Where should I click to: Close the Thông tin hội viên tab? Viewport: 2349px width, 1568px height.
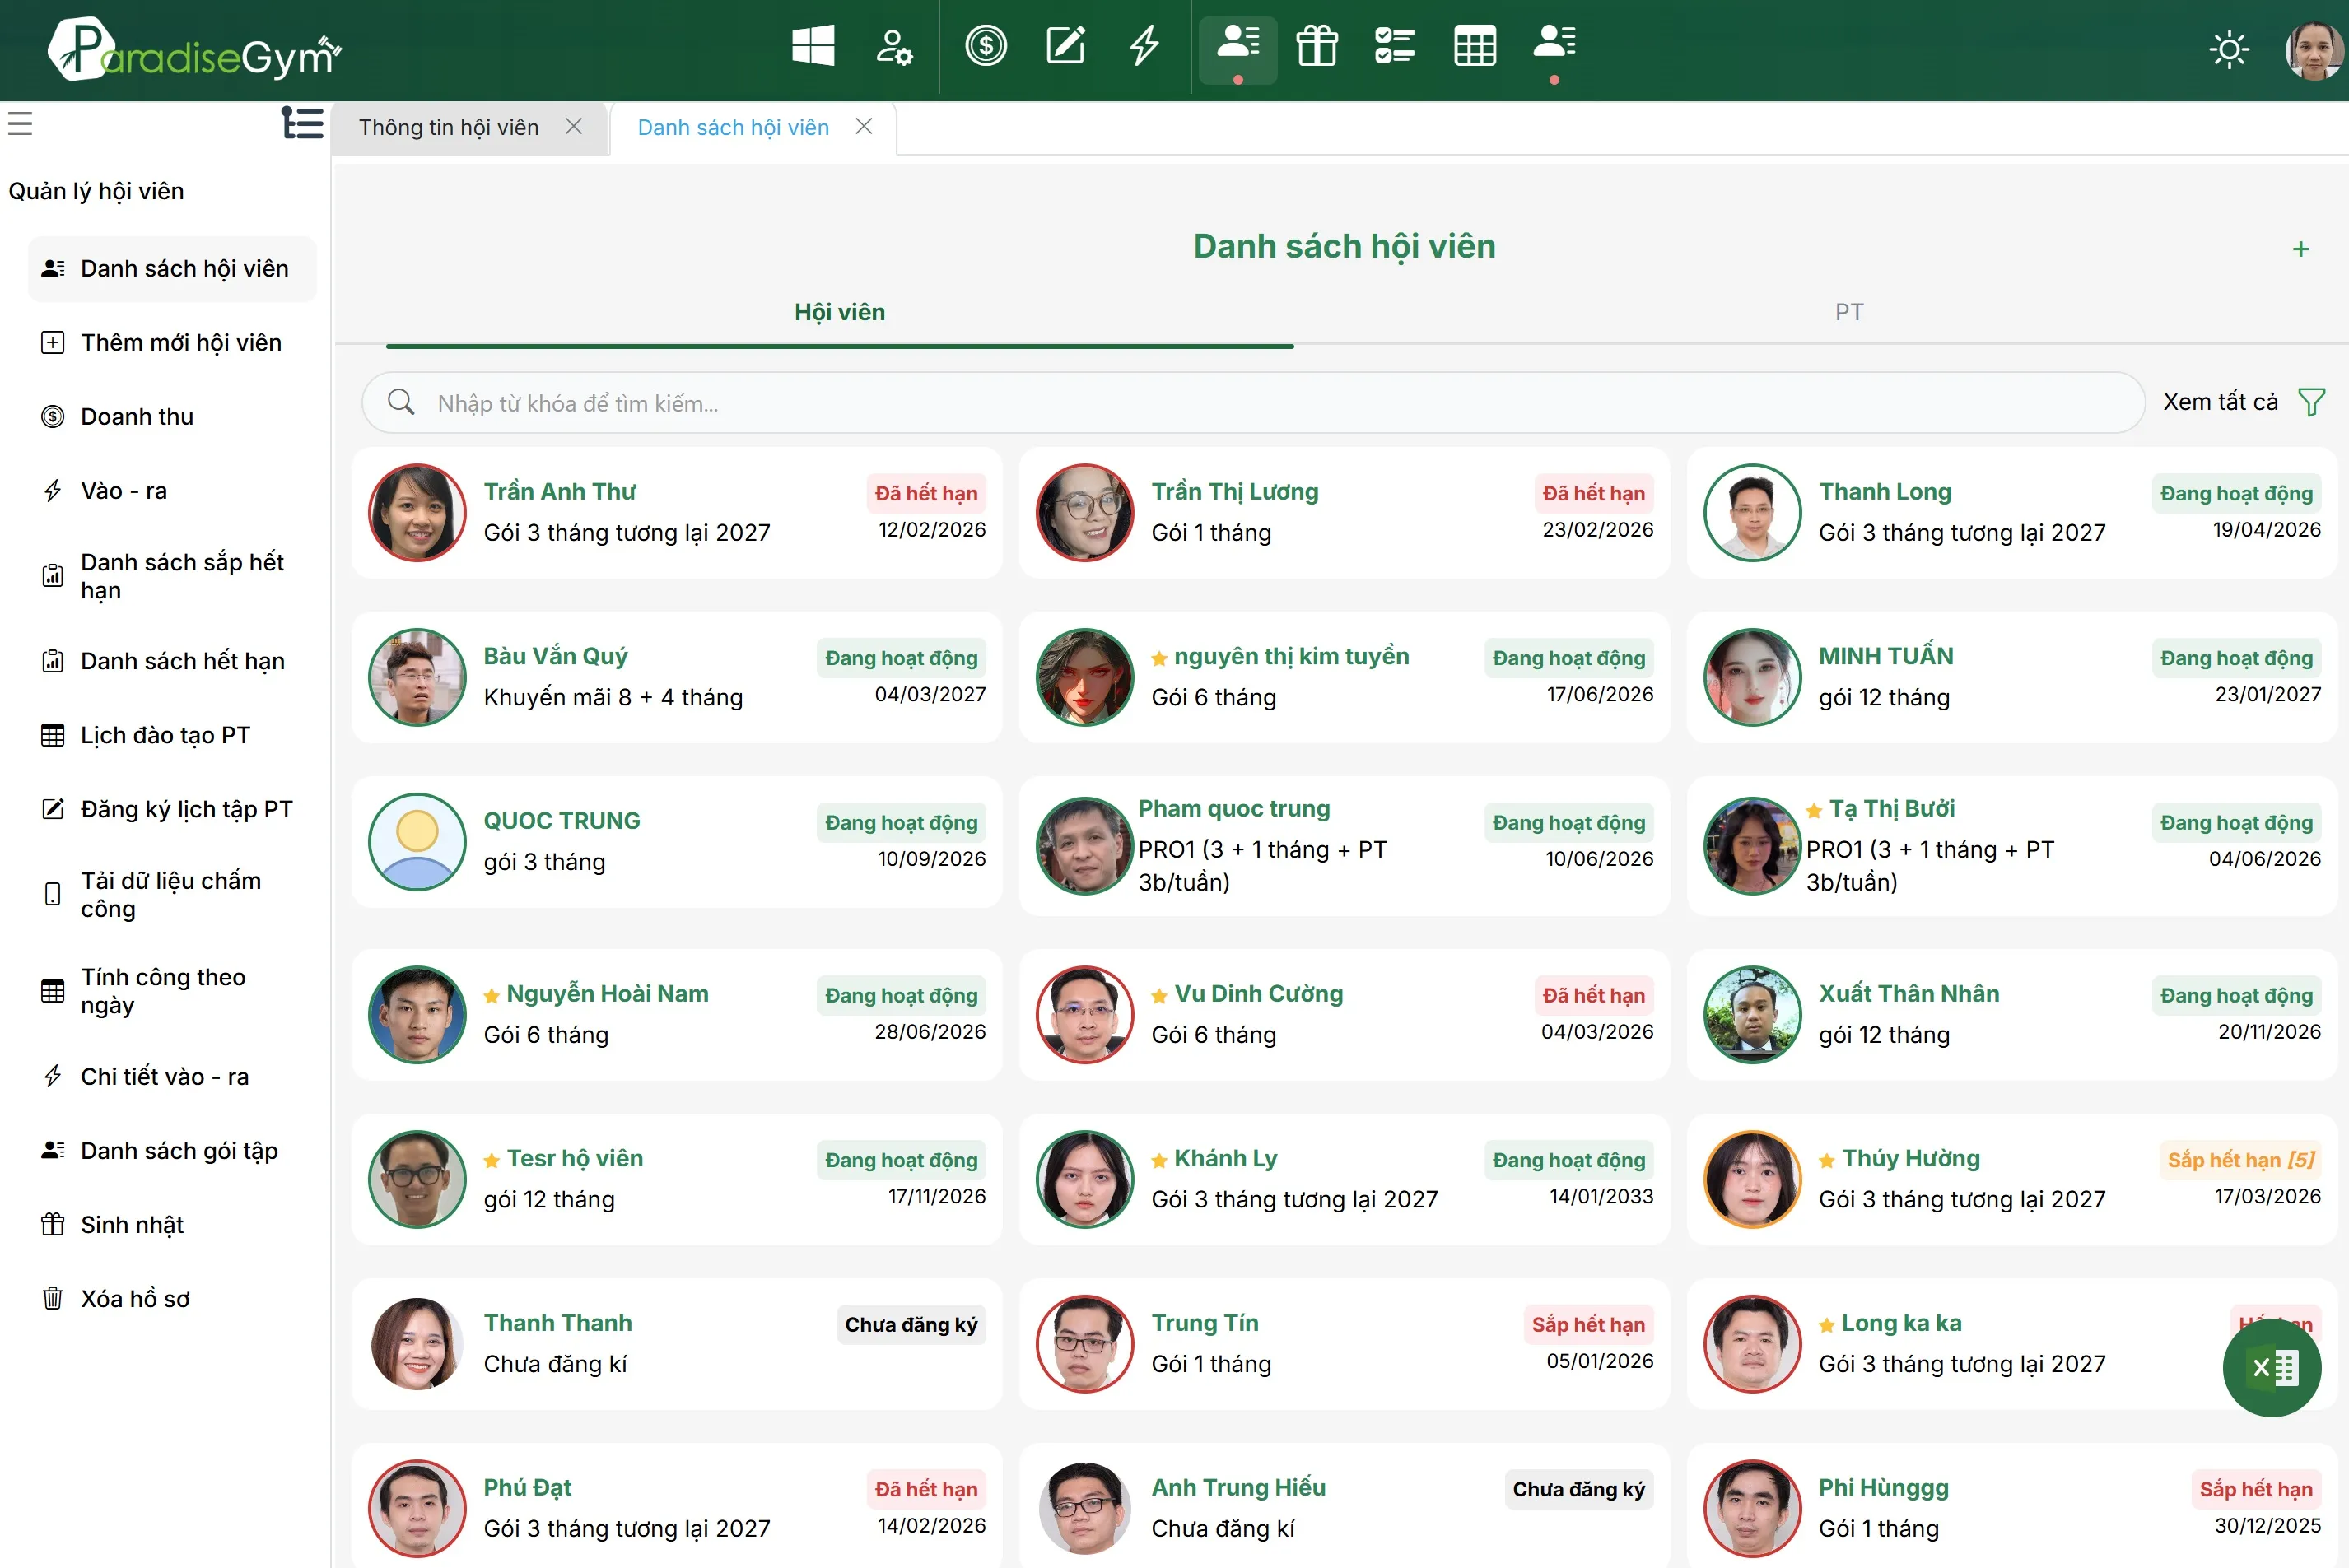click(573, 126)
